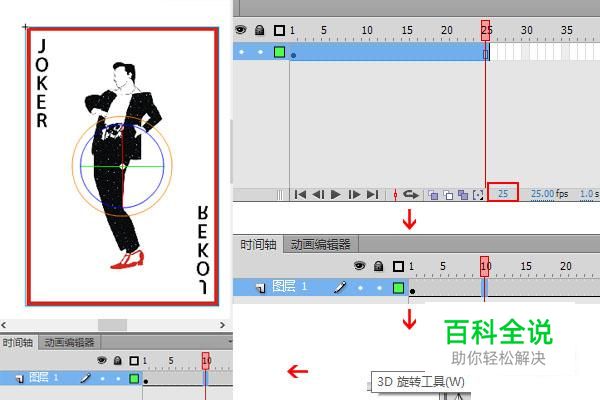Image resolution: width=600 pixels, height=400 pixels.
Task: Click the horizontal scrollbar thumb below stage
Action: click(x=112, y=325)
